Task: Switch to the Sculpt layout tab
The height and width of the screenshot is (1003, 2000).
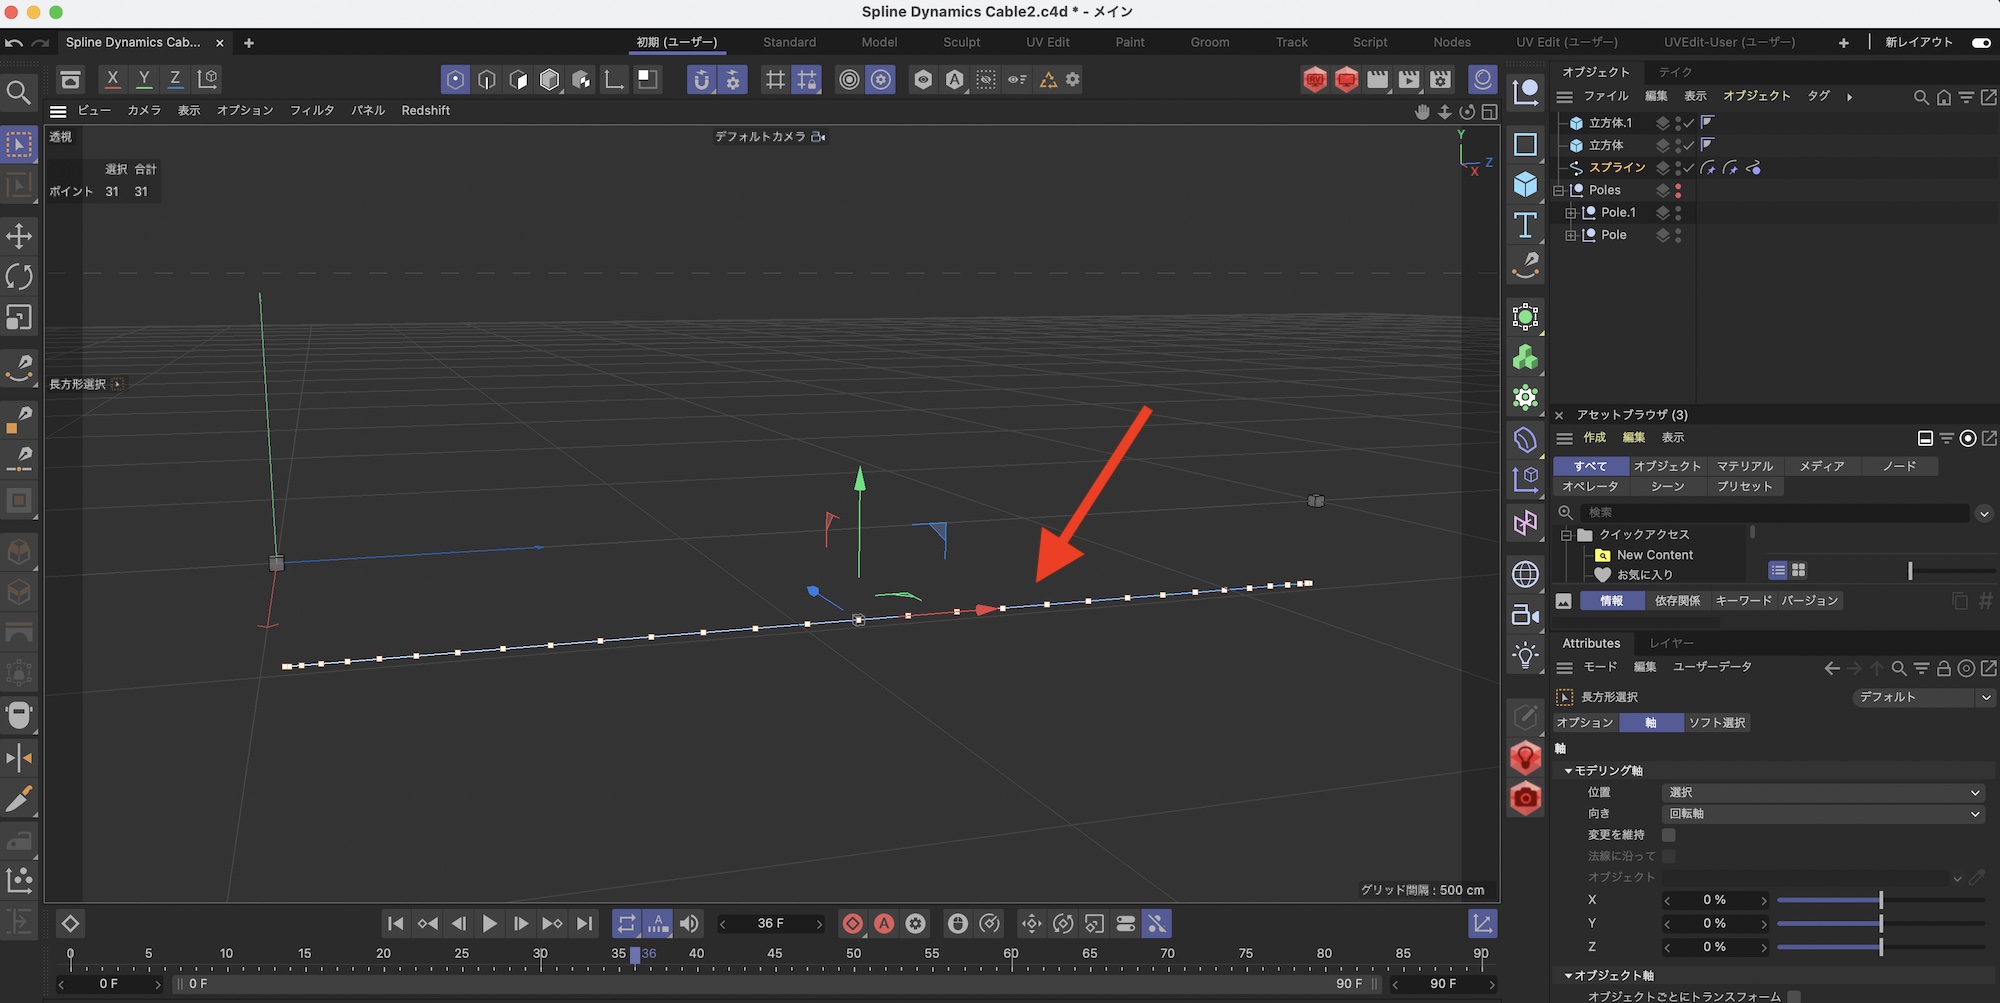Action: 961,42
